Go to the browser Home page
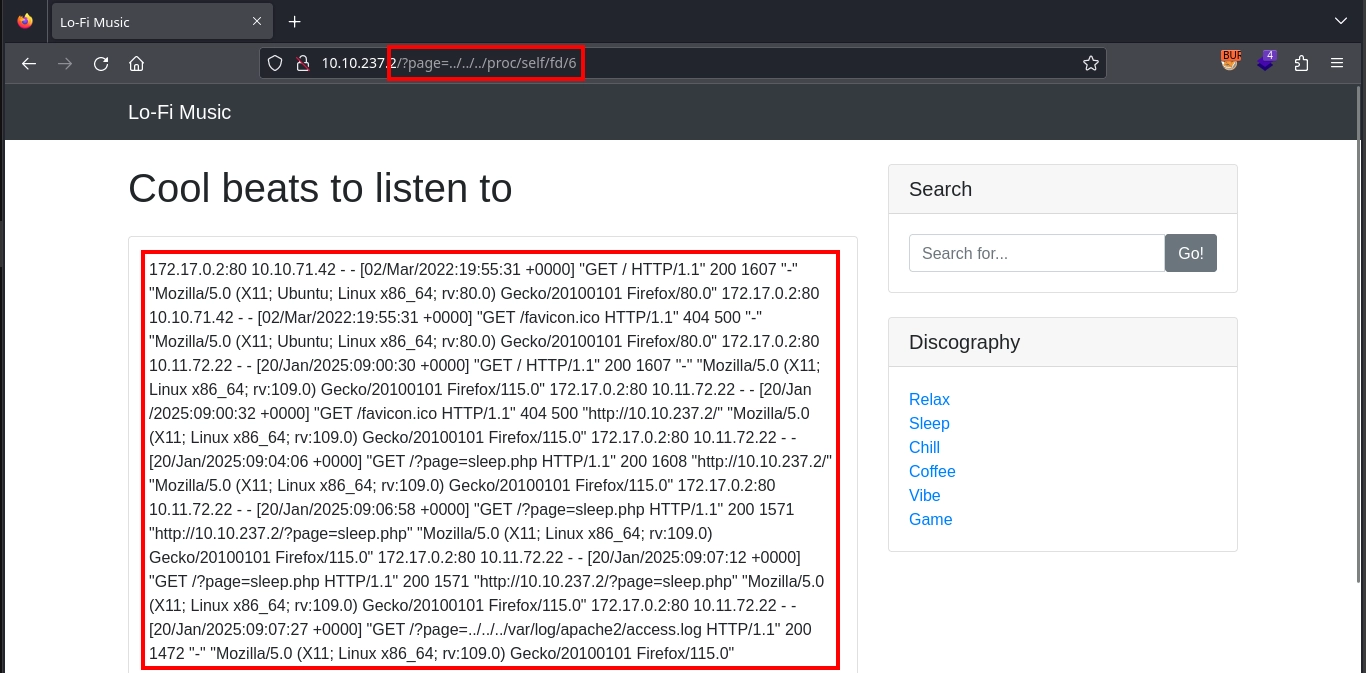Screen dimensions: 1366x673 [137, 64]
